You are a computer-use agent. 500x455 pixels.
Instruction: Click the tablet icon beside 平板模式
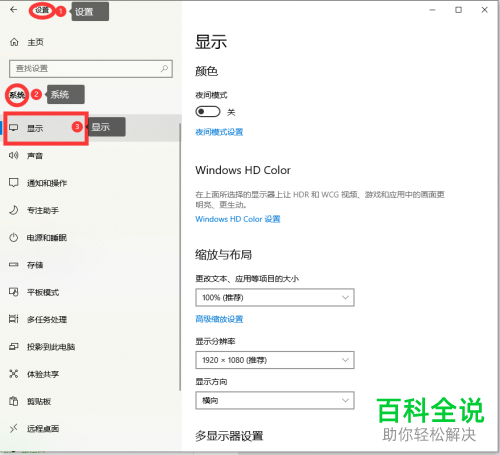tap(14, 292)
